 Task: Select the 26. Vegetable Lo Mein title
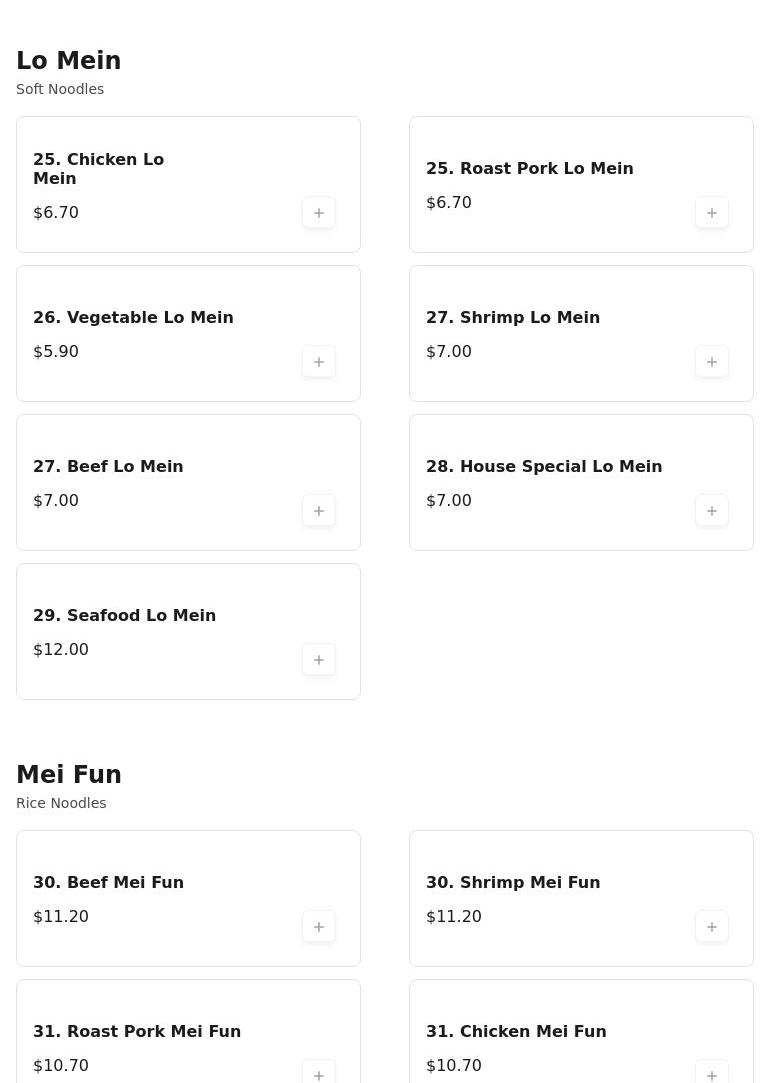point(133,318)
